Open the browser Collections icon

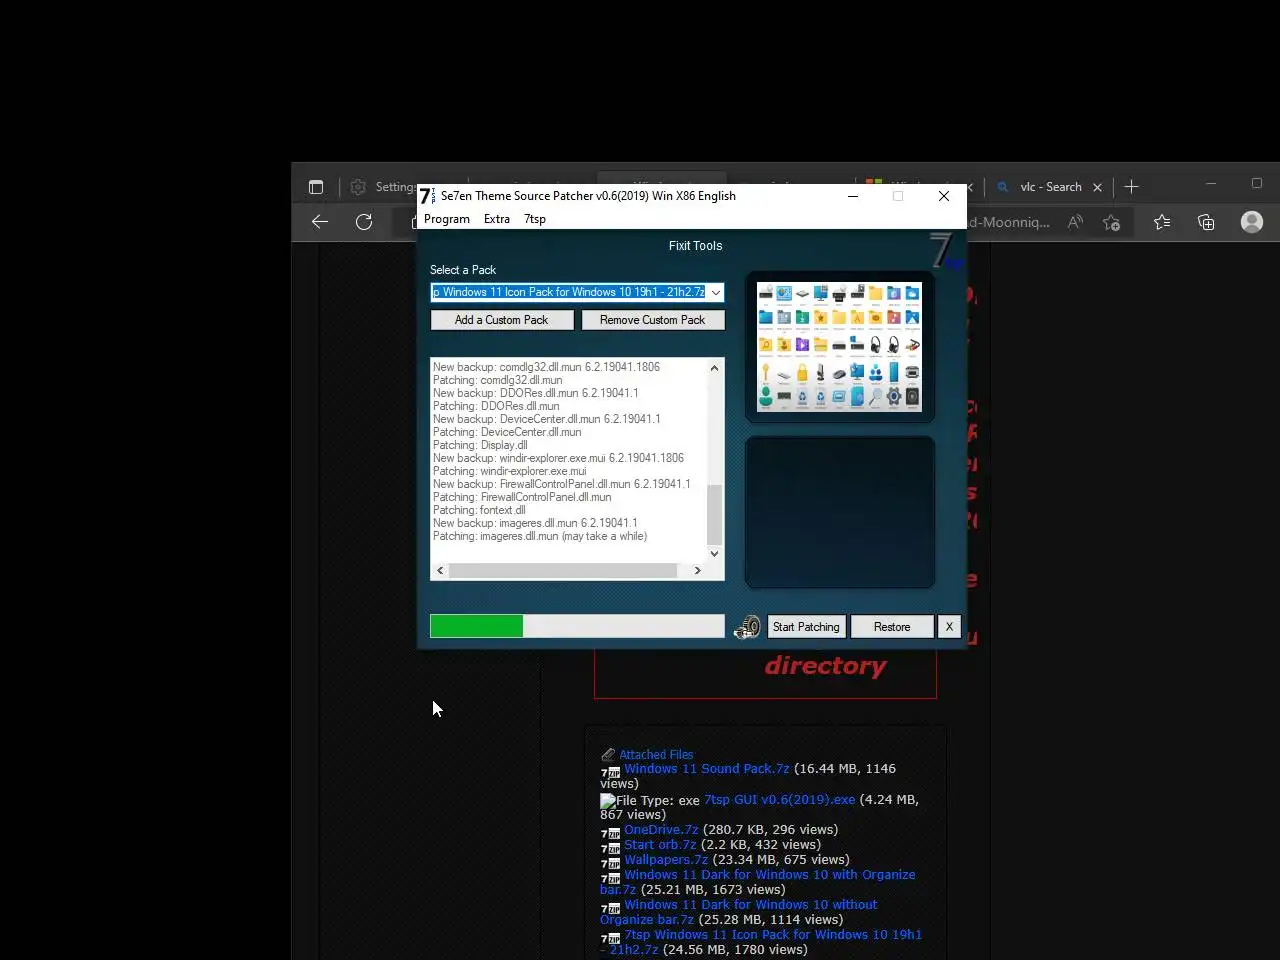[x=1206, y=222]
